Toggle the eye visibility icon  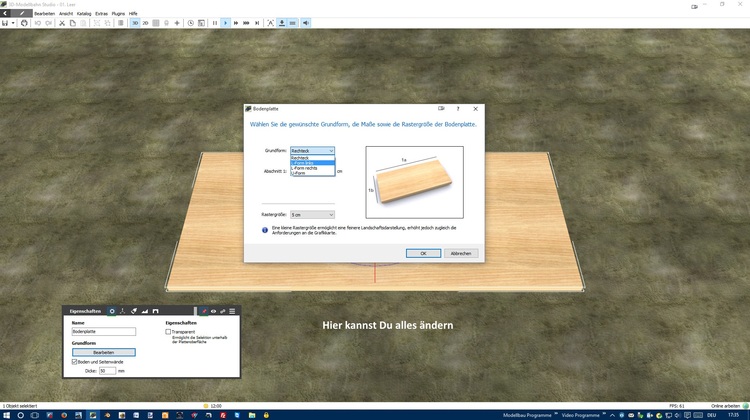(x=213, y=311)
